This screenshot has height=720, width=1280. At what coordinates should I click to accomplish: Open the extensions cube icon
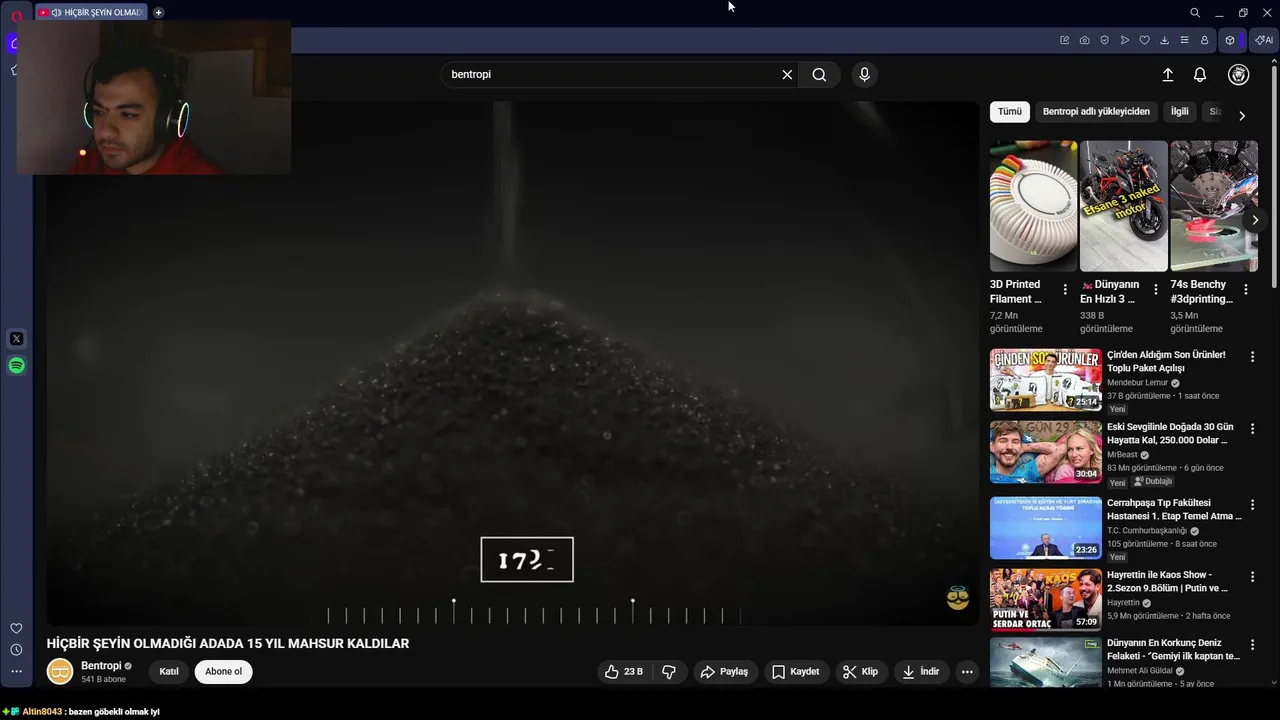coord(1230,40)
